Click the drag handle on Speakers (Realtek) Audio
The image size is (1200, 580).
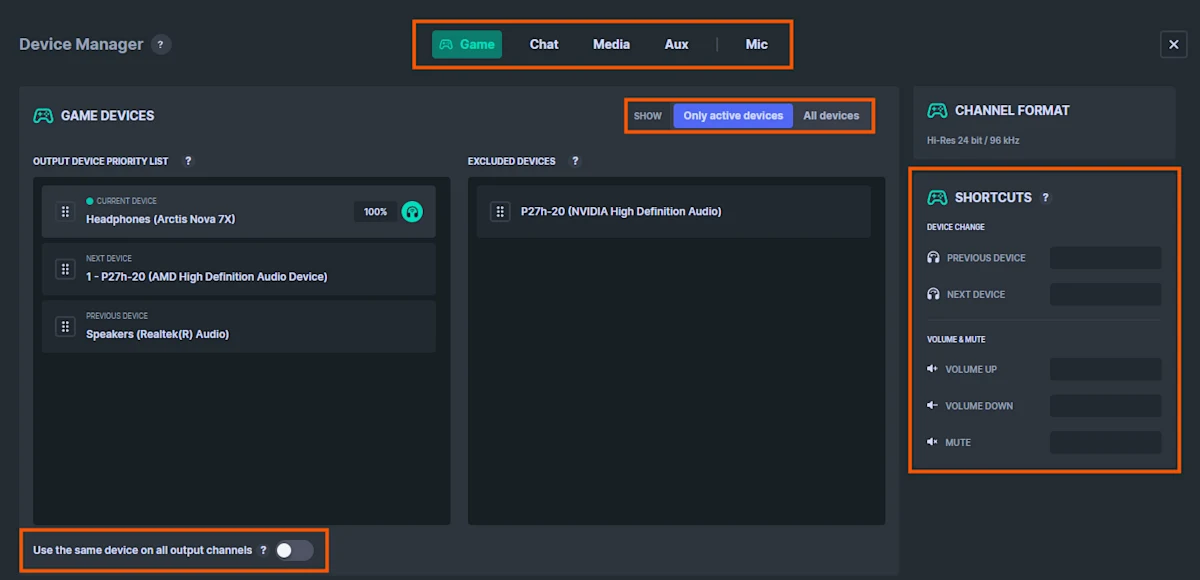pos(65,326)
